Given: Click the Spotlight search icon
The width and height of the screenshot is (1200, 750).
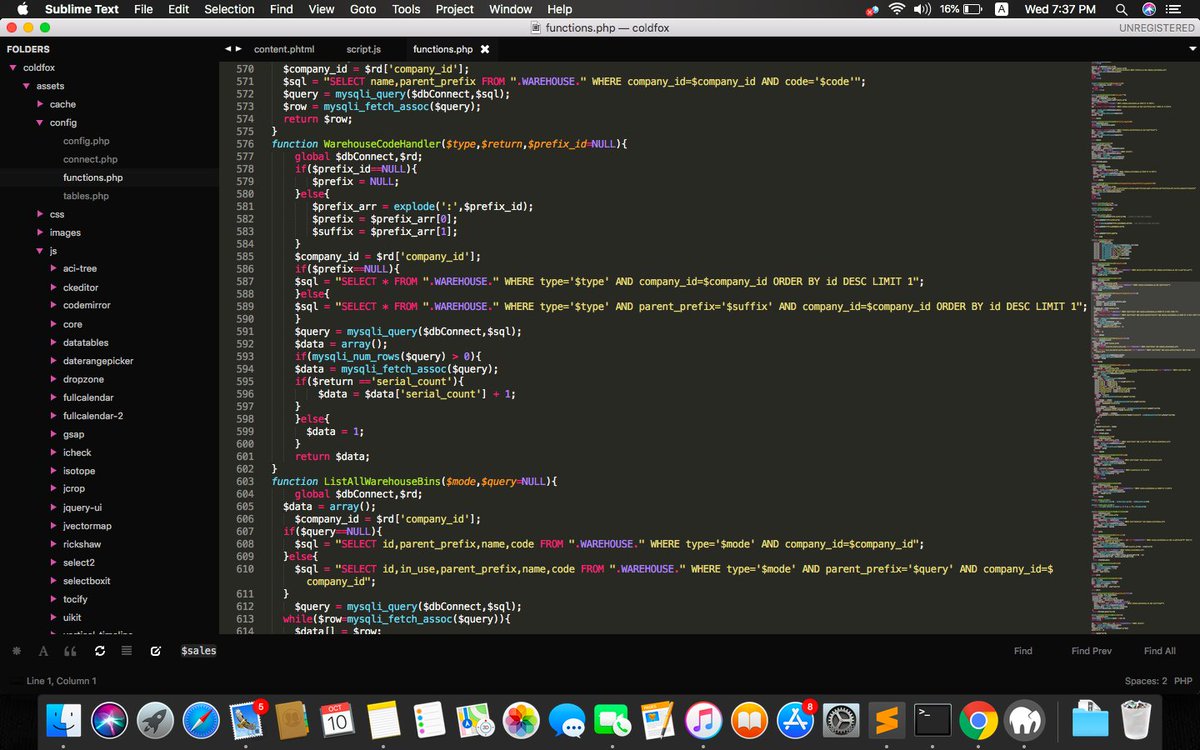Looking at the screenshot, I should point(1121,9).
